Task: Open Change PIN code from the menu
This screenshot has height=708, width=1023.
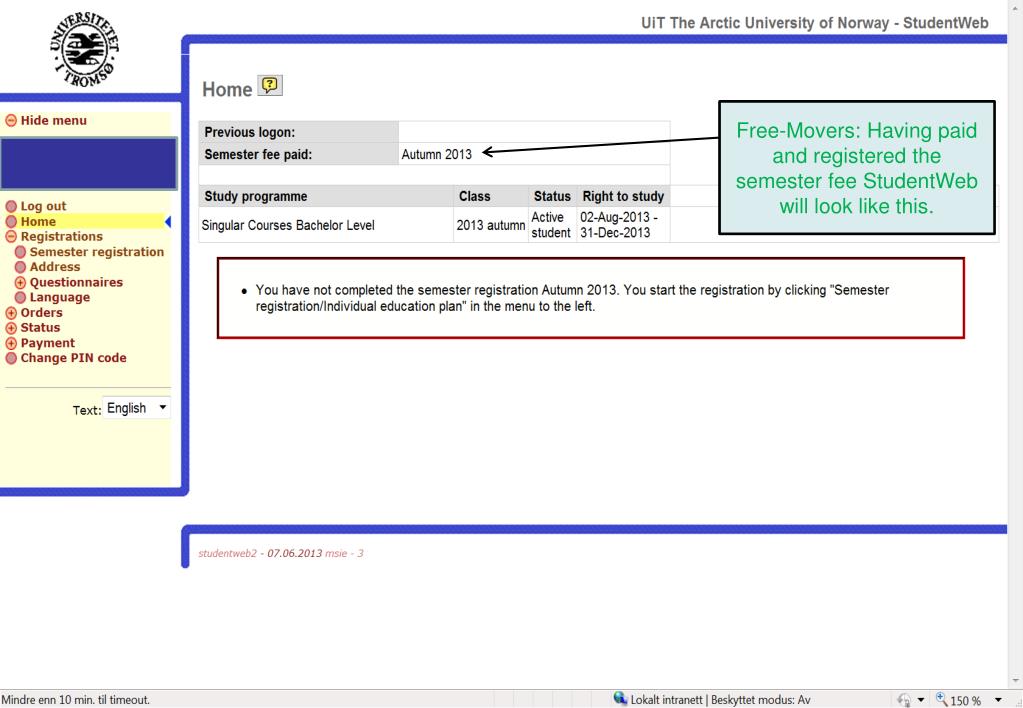Action: pyautogui.click(x=75, y=357)
